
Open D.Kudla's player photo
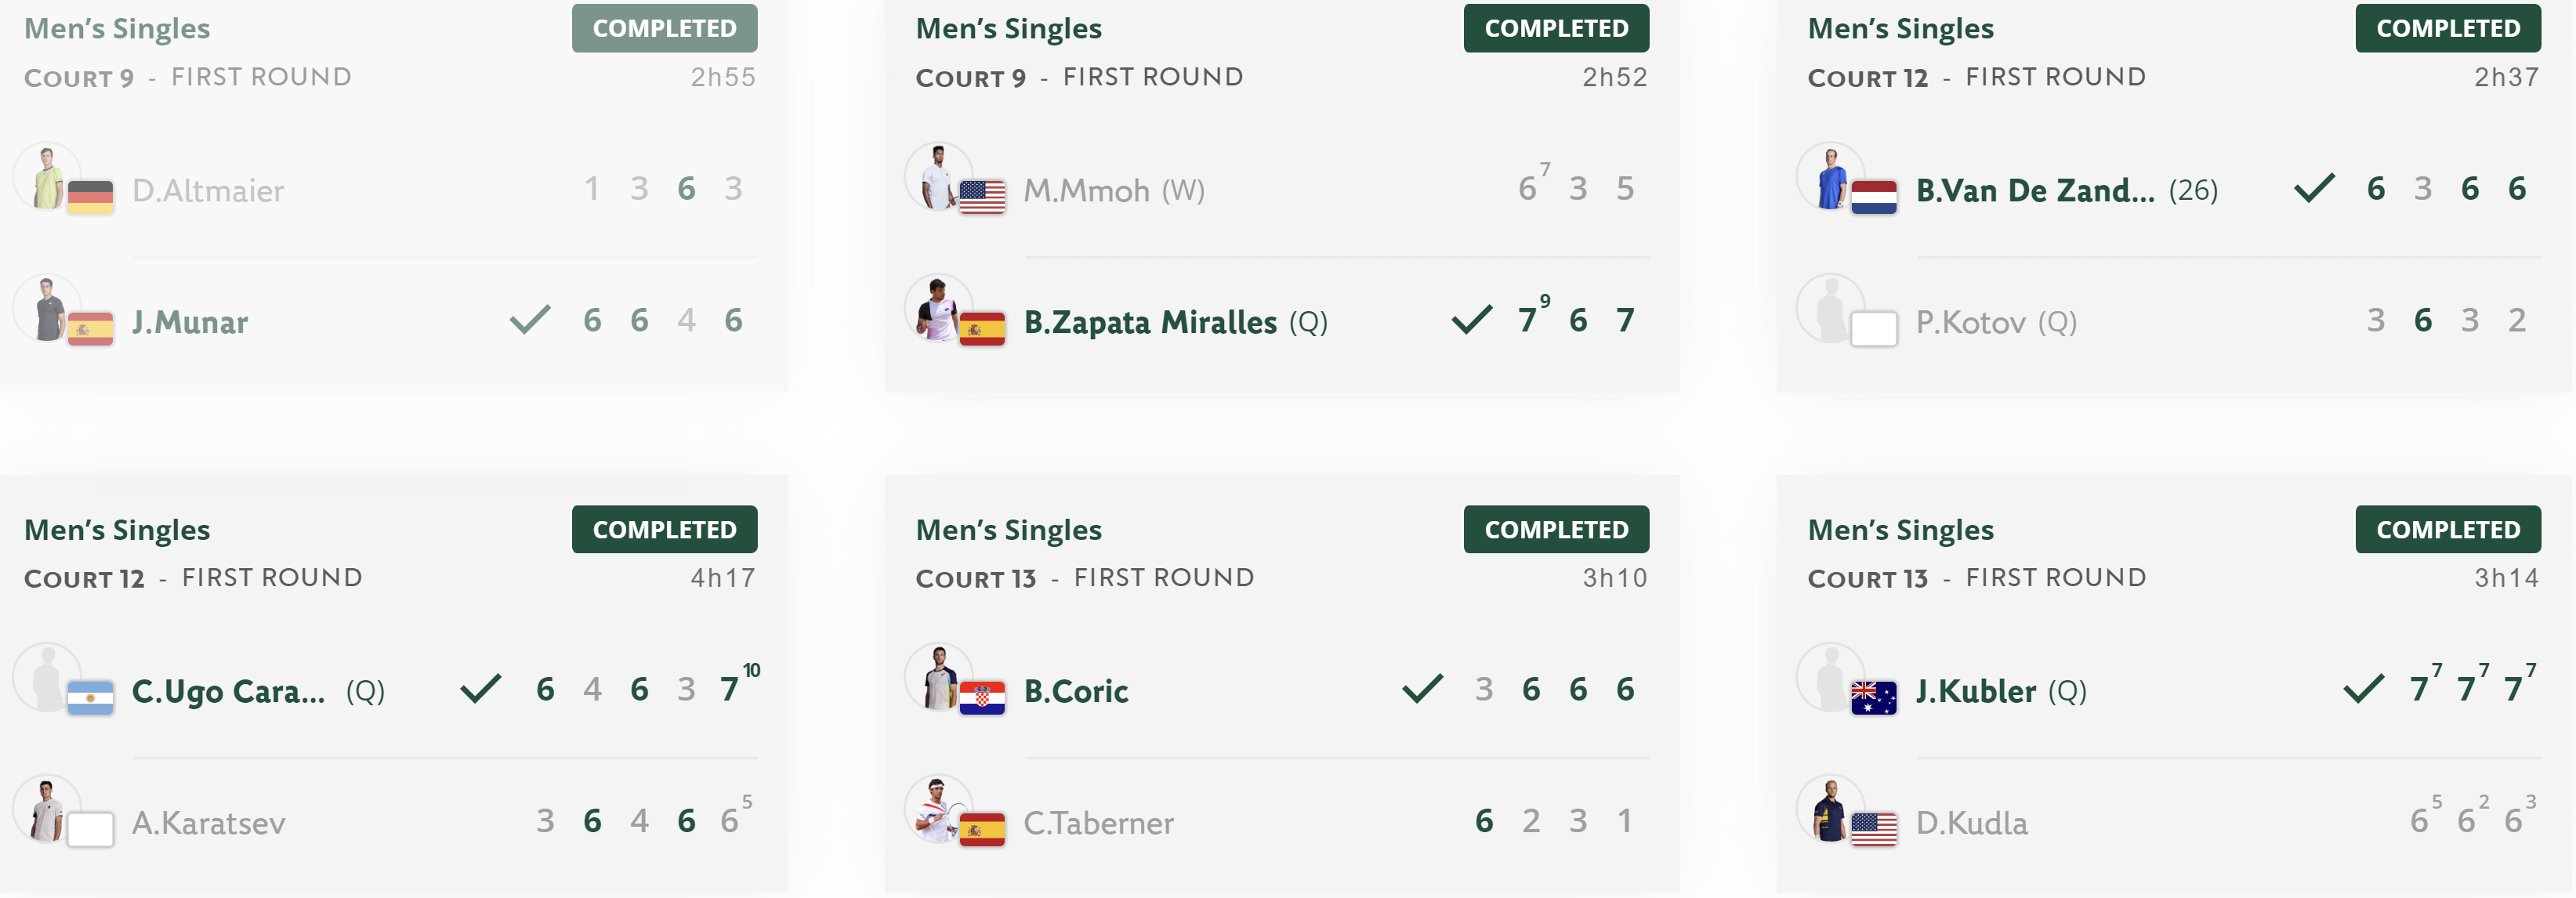click(1831, 809)
